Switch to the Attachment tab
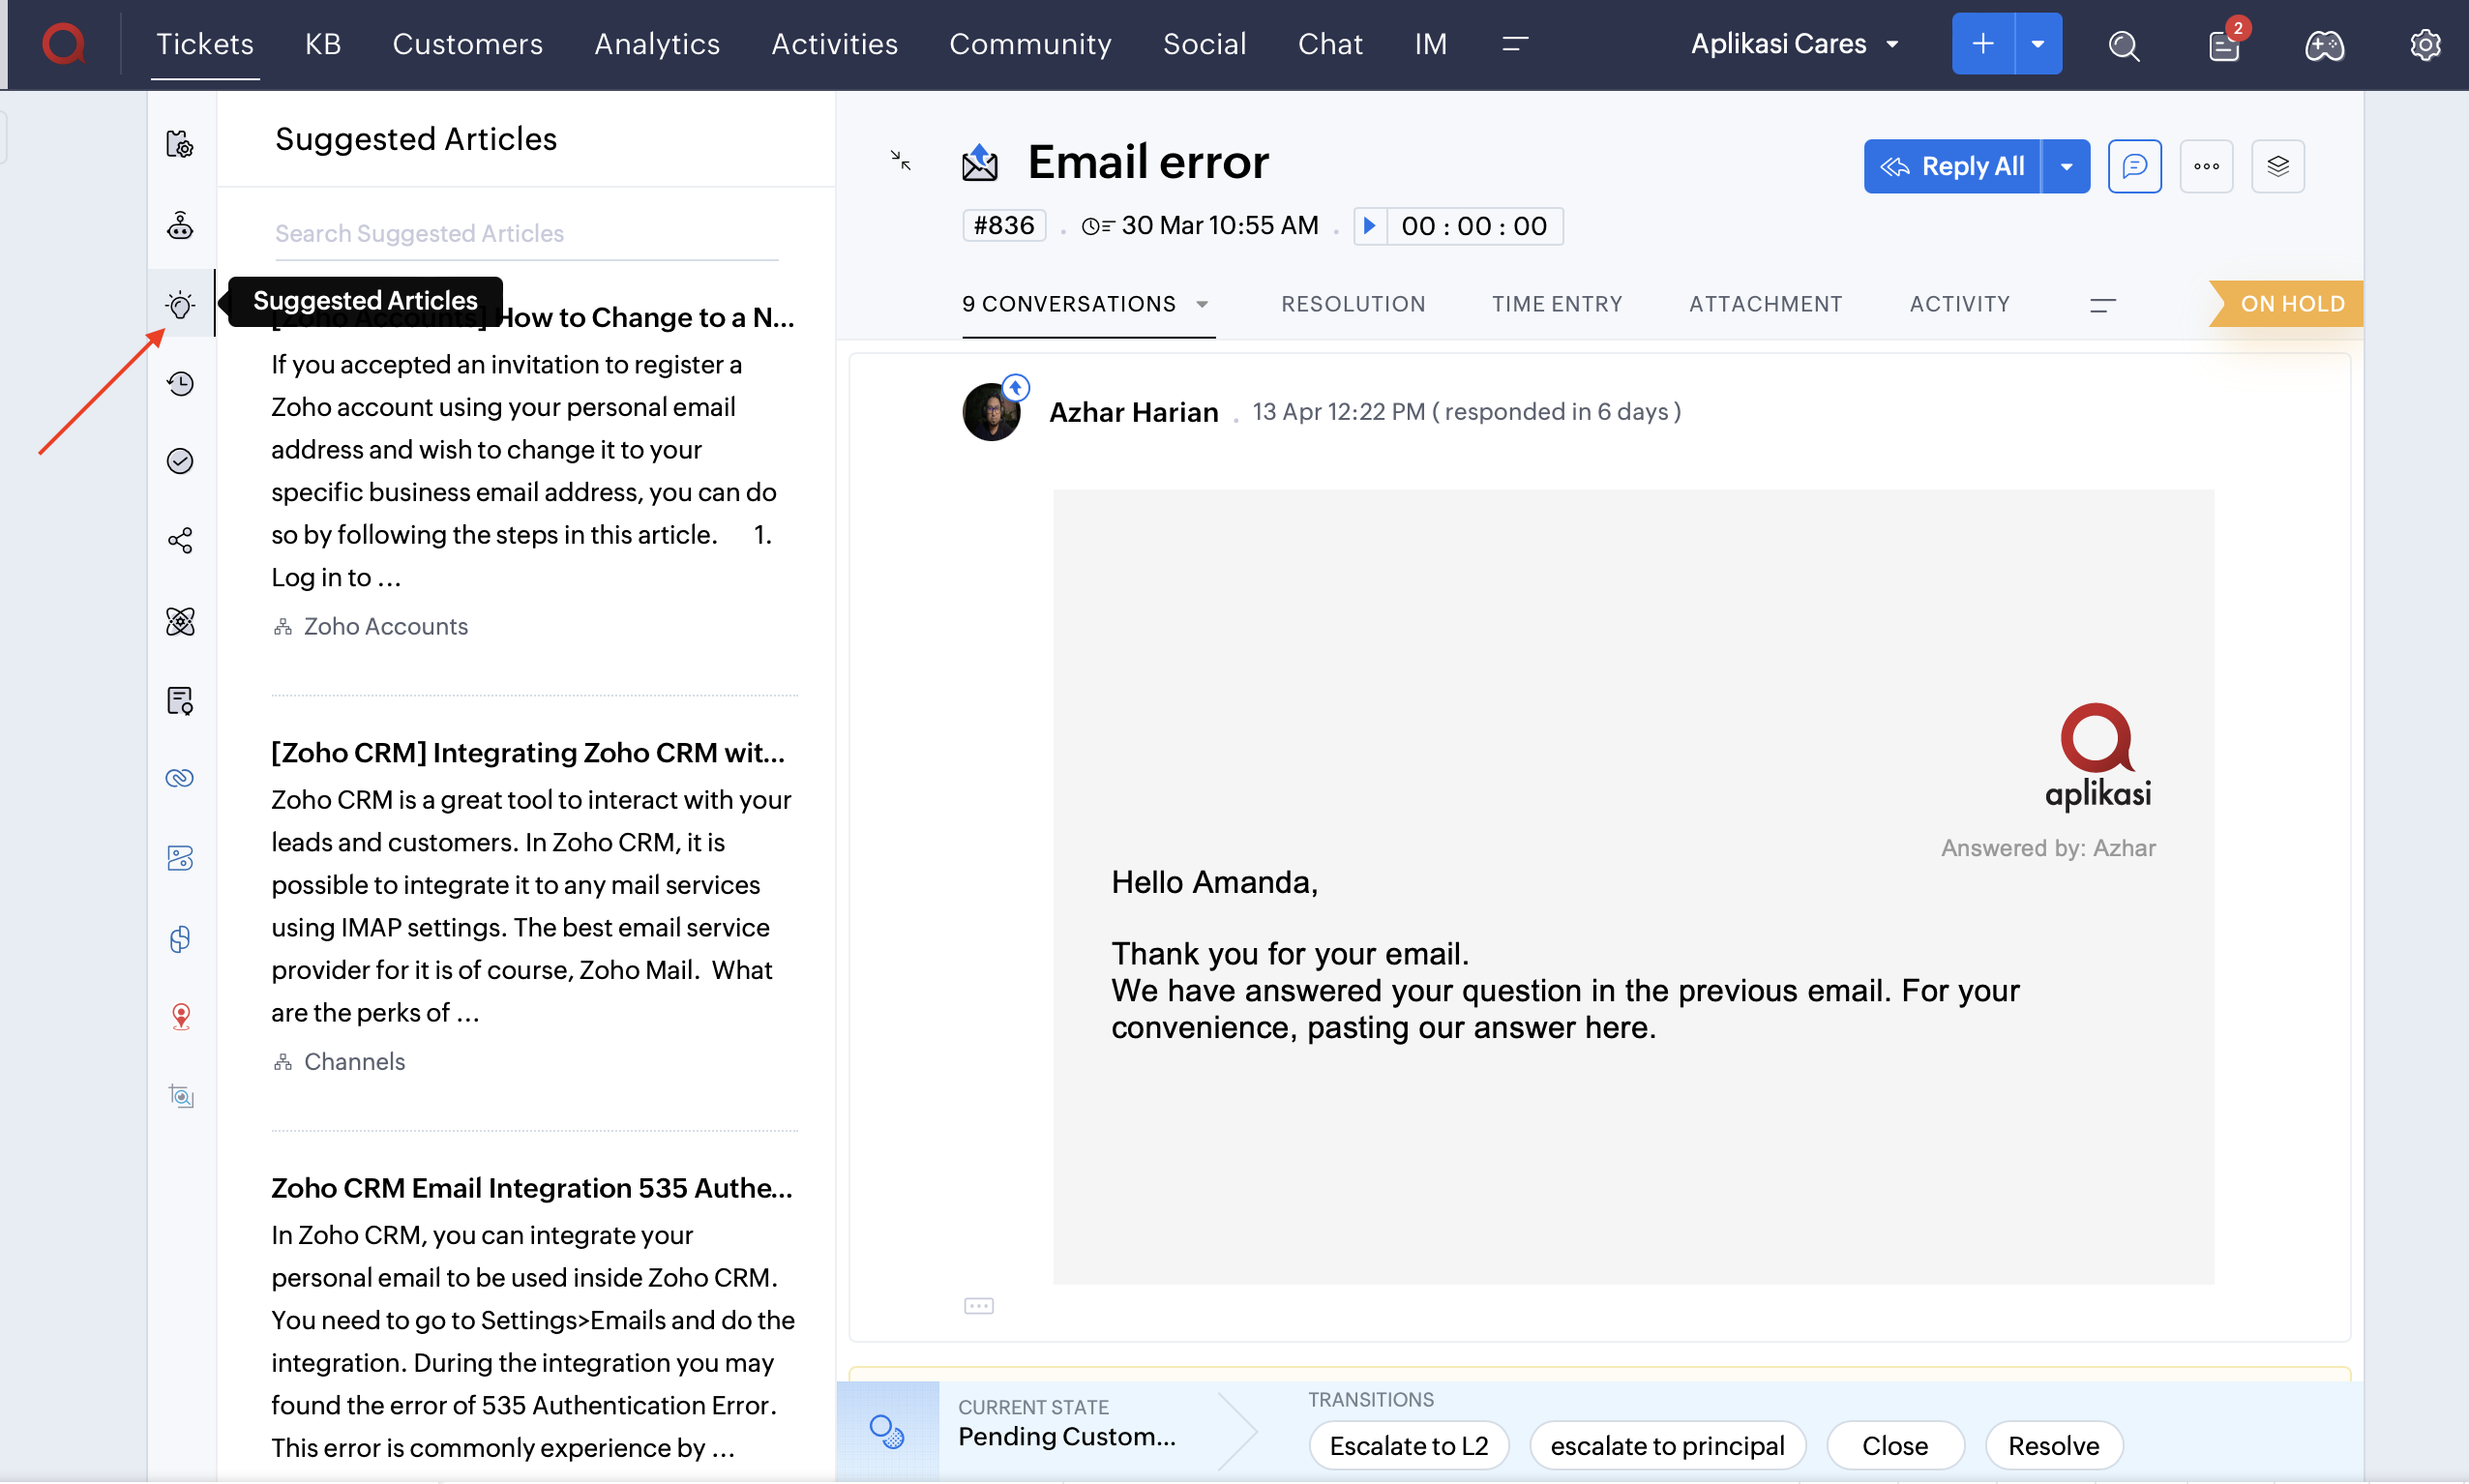The width and height of the screenshot is (2469, 1484). 1765,304
